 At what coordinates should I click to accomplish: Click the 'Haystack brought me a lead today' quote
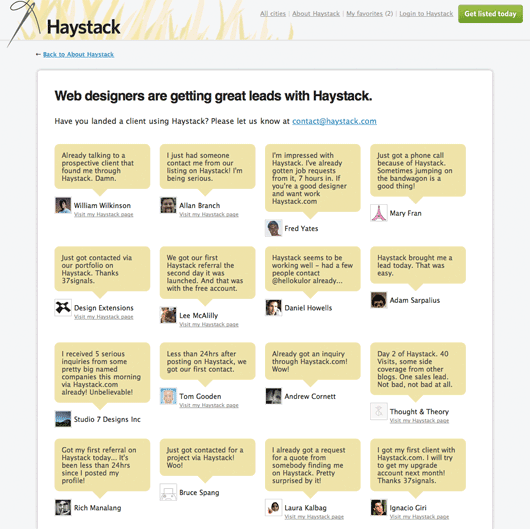[418, 265]
